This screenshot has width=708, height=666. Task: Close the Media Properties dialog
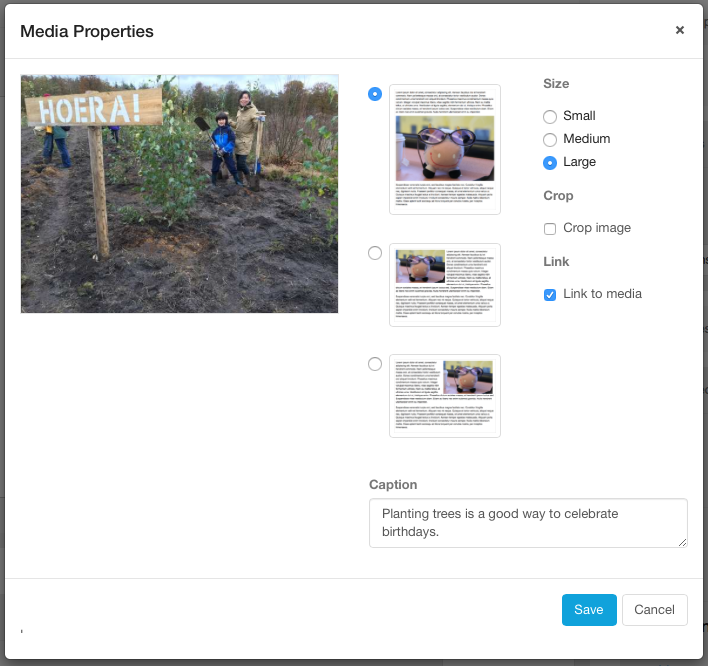coord(680,30)
